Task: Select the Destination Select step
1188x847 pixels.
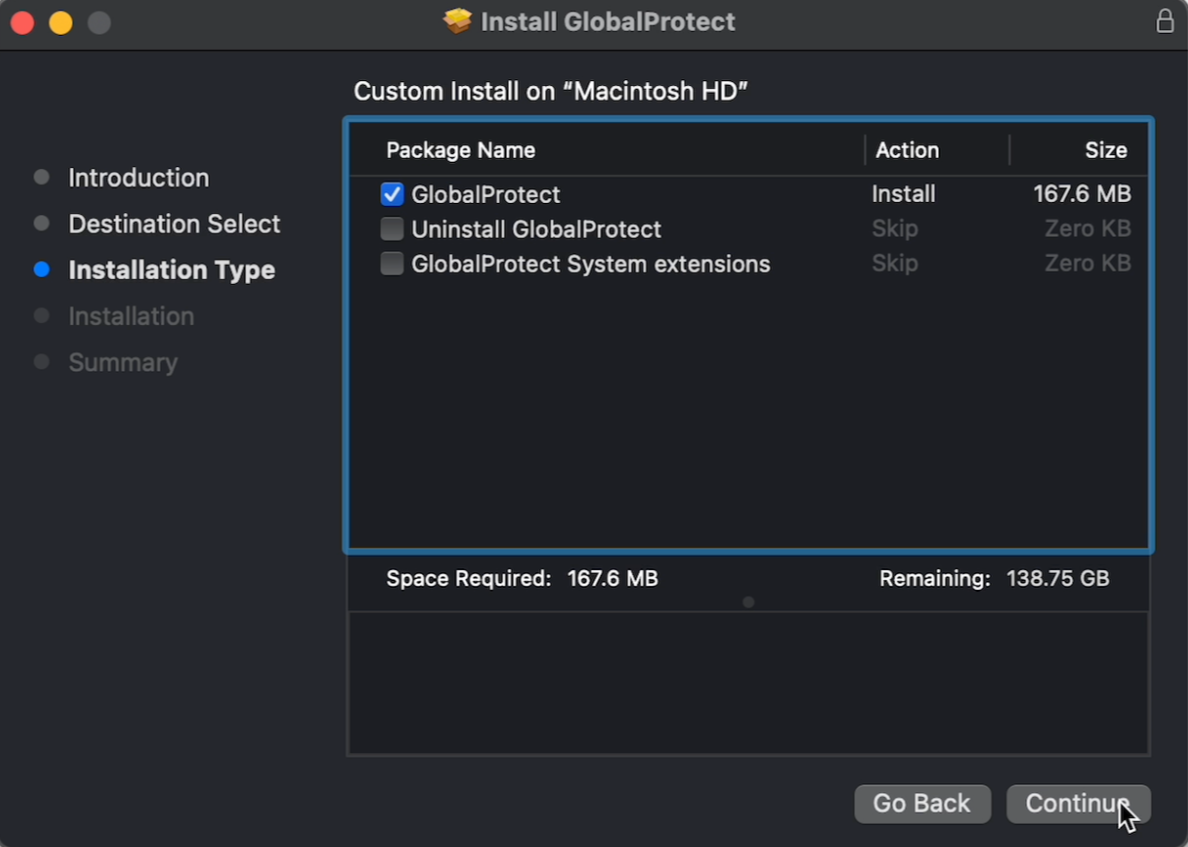Action: point(174,224)
